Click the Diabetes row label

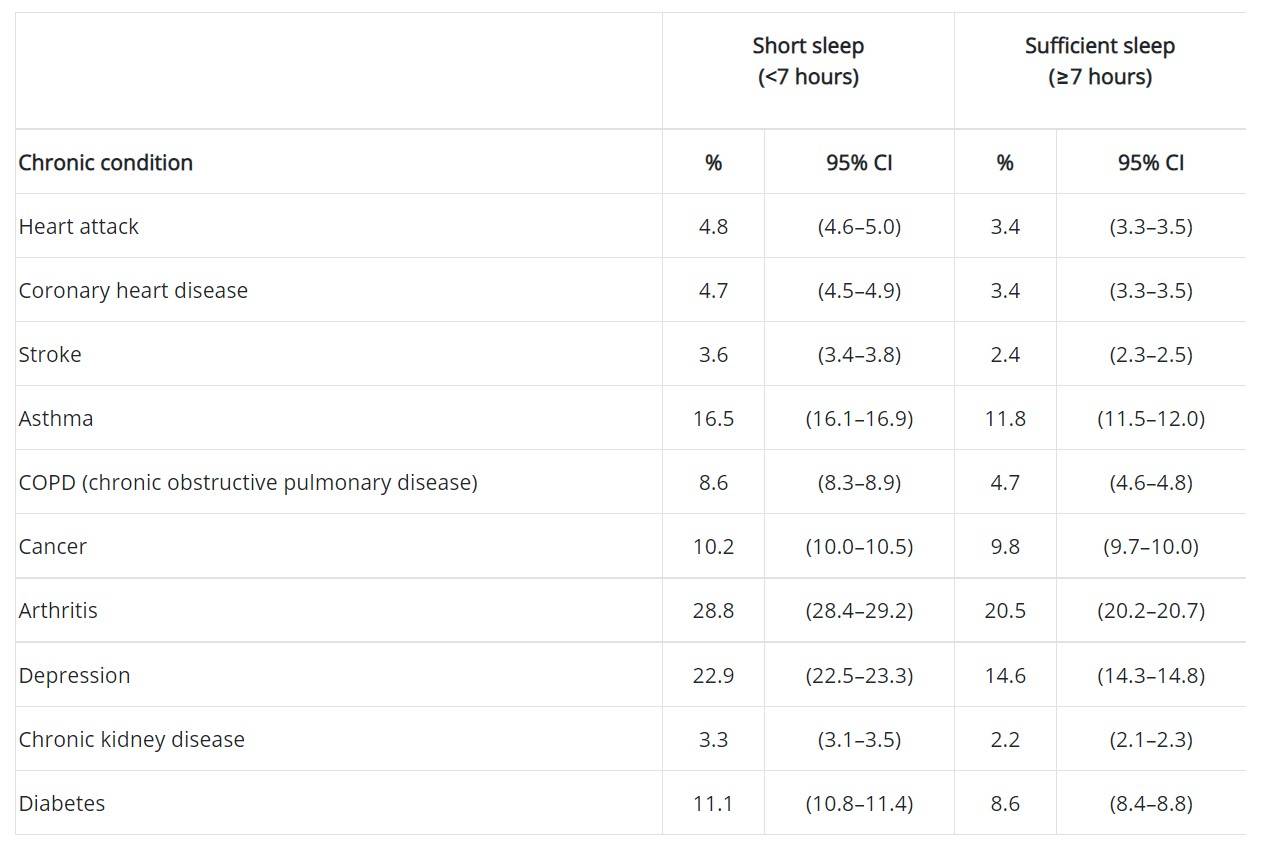(62, 804)
